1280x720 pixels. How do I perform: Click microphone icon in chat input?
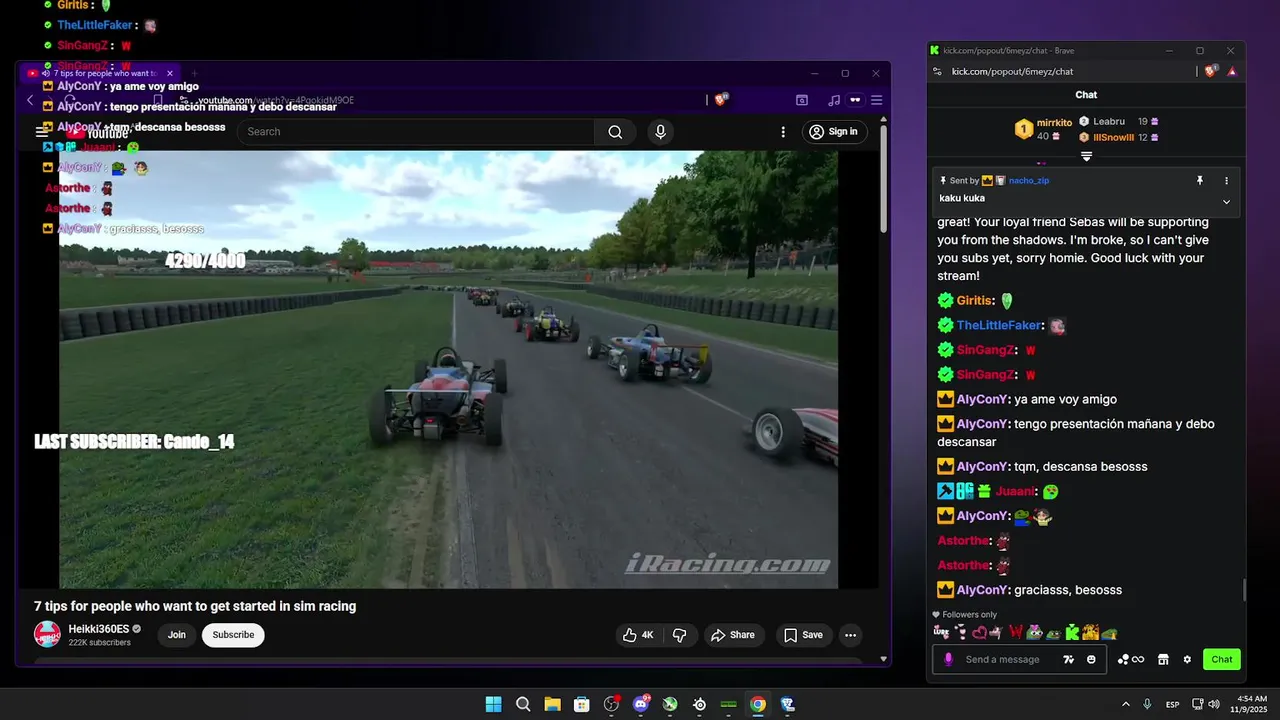tap(948, 659)
